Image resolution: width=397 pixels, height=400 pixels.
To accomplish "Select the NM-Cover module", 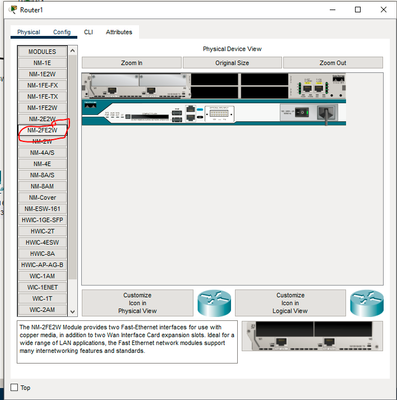I will 42,197.
